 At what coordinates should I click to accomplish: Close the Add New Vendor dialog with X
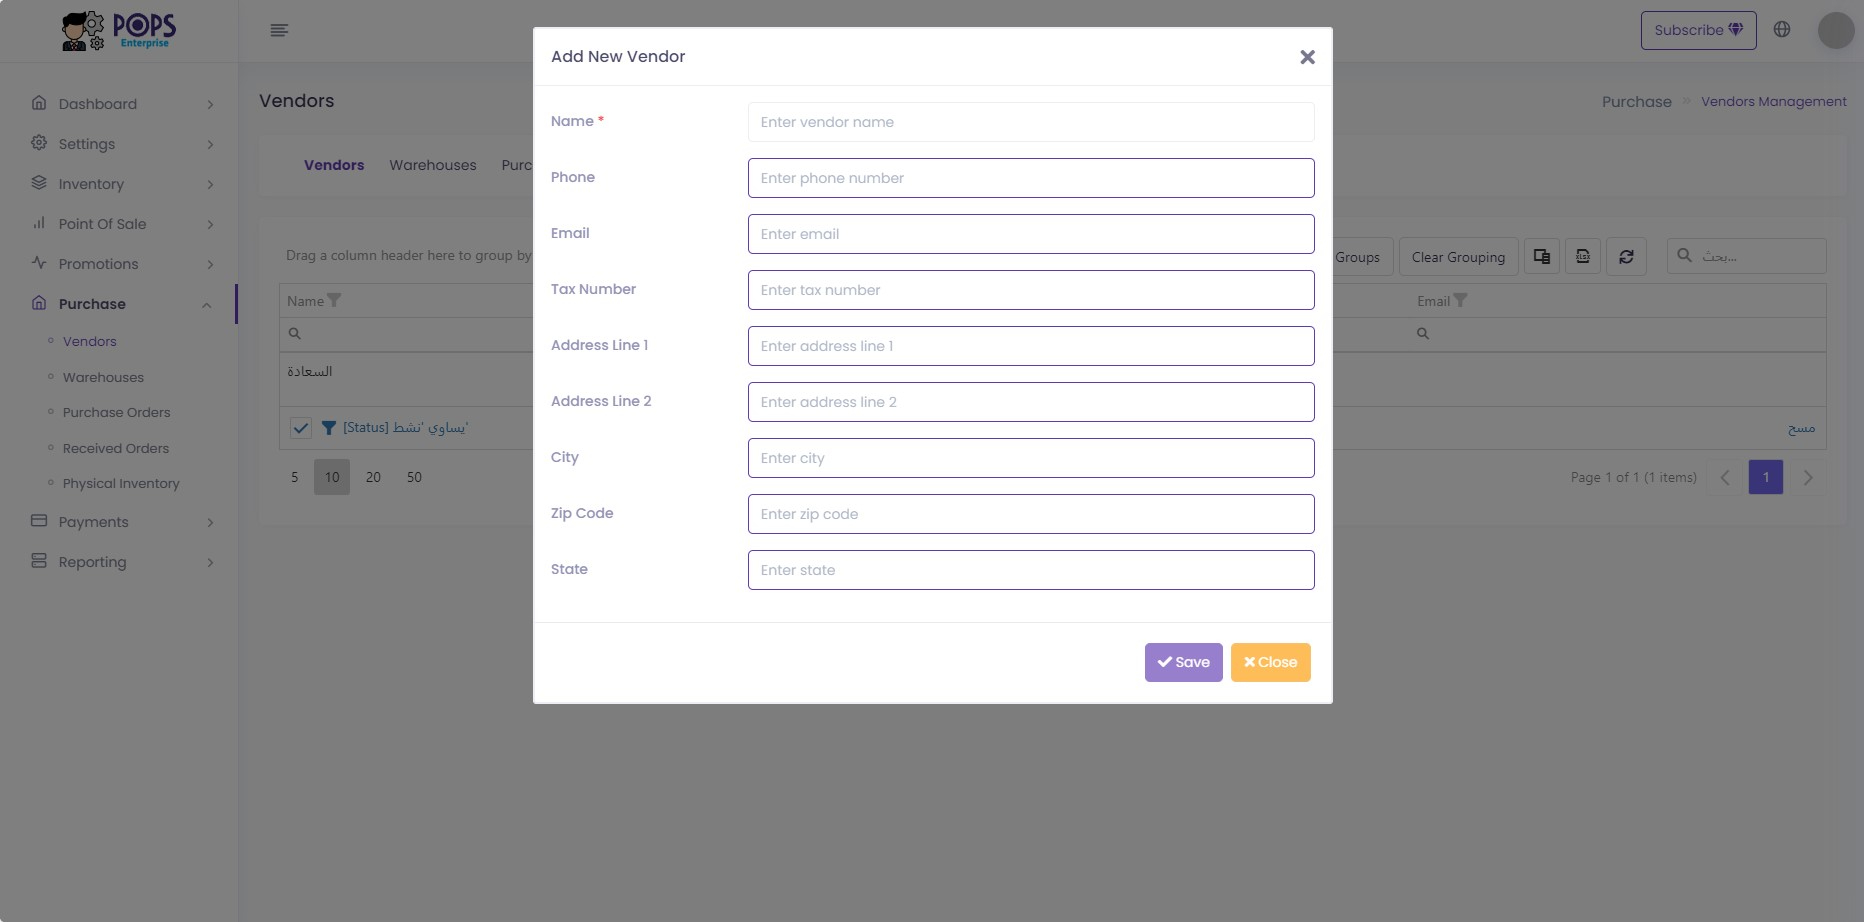[x=1307, y=57]
